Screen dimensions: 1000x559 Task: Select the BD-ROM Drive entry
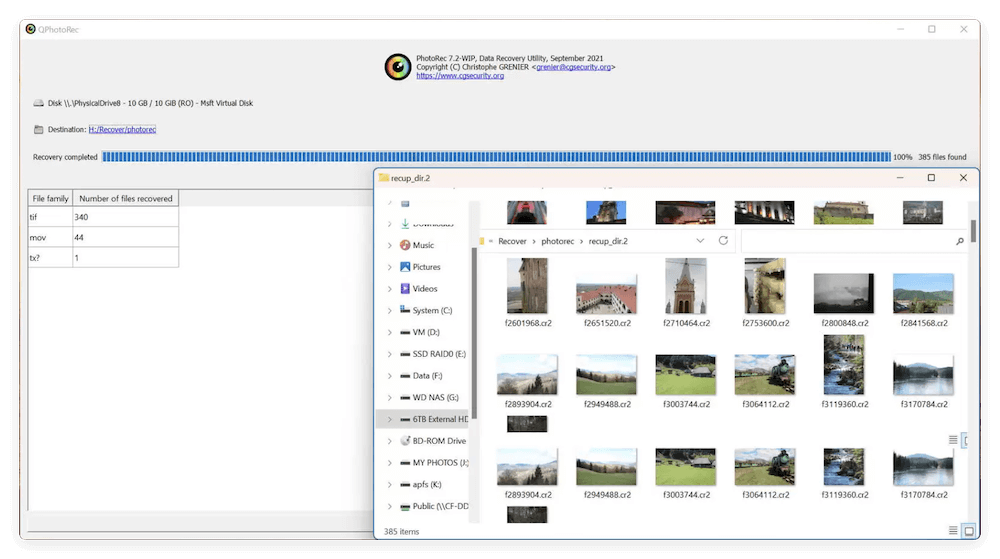pyautogui.click(x=432, y=440)
